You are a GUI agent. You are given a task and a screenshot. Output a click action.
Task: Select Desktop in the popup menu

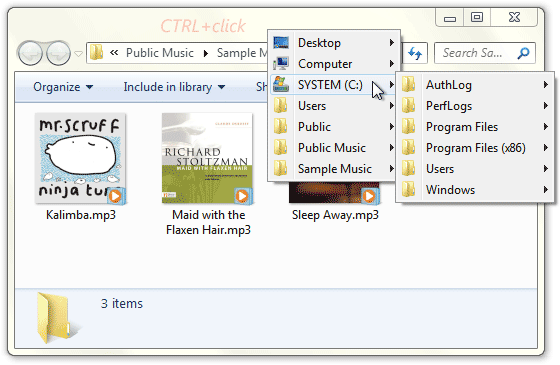click(x=334, y=43)
